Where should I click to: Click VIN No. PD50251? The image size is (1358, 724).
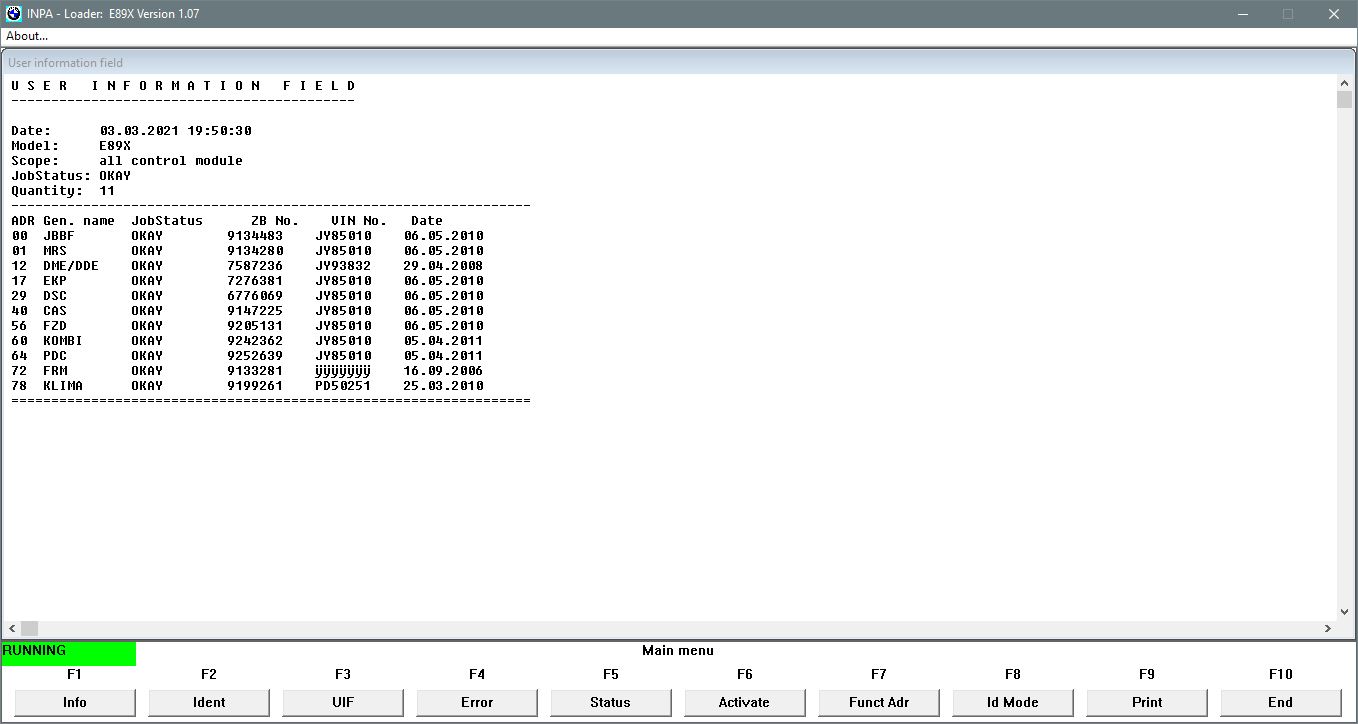[343, 386]
